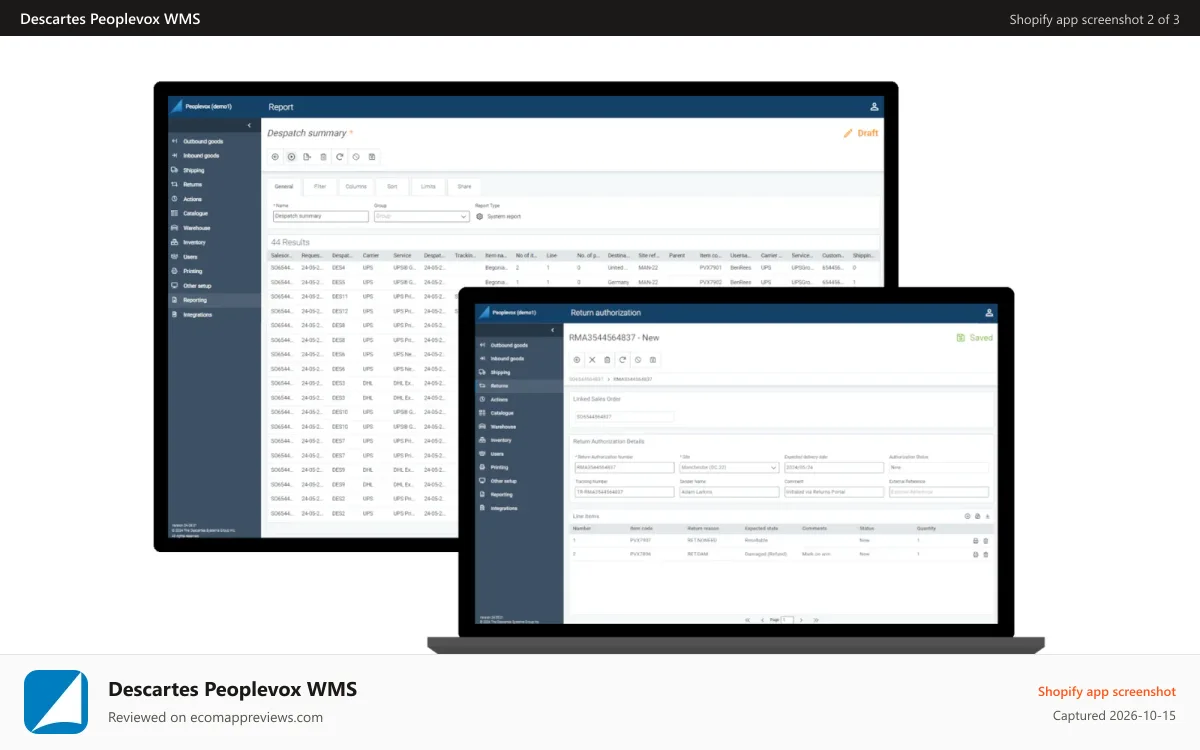The image size is (1200, 750).
Task: Click the Item code header in Line items
Action: 641,528
